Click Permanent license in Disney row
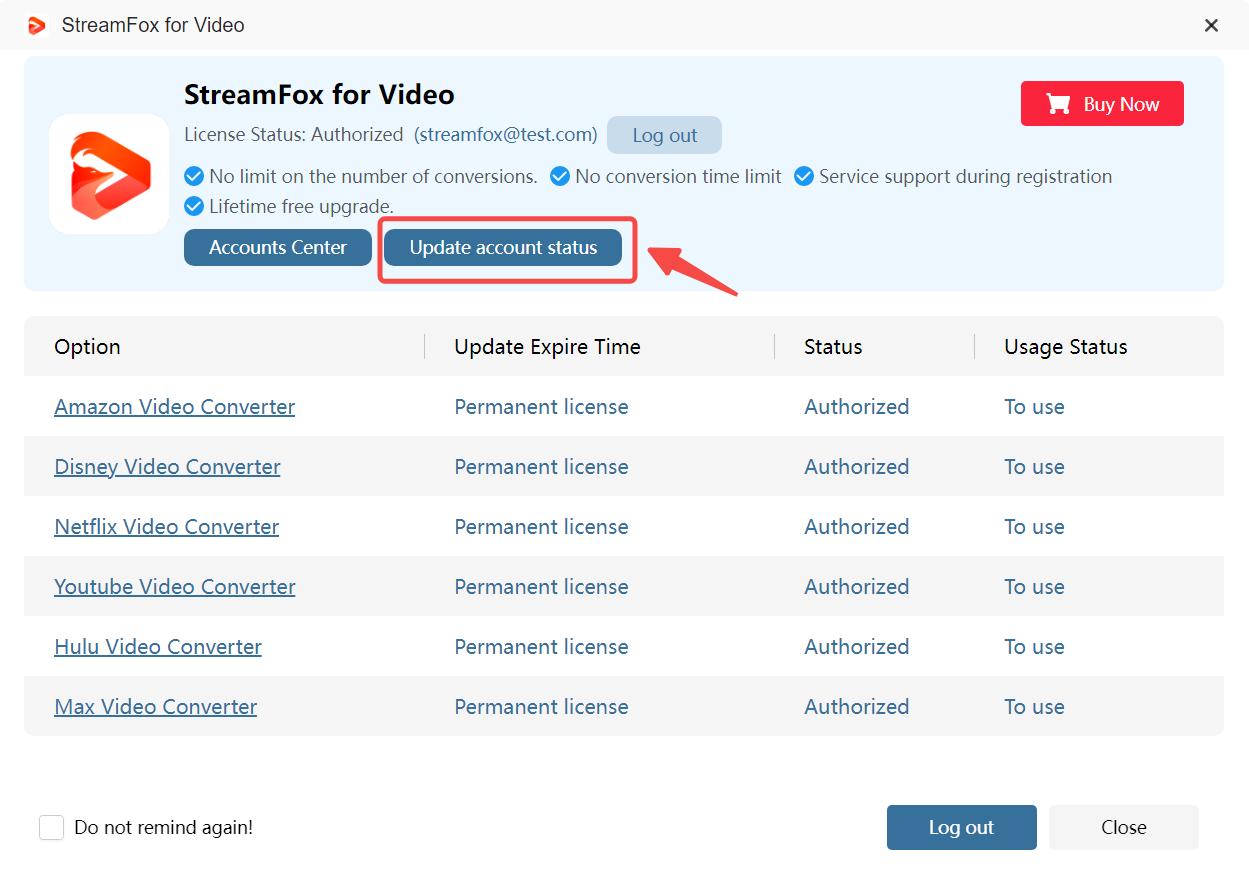Viewport: 1249px width, 875px height. (x=541, y=467)
